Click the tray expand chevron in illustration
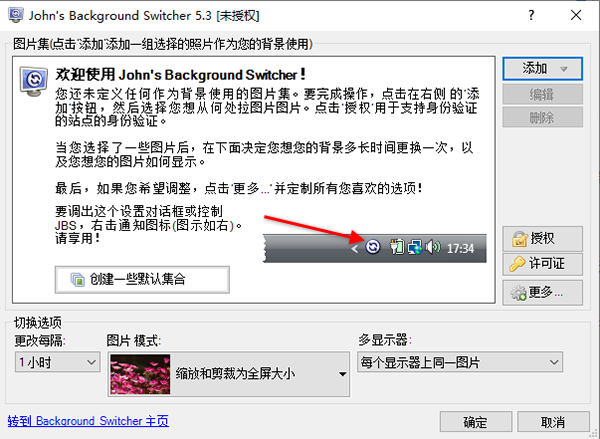Viewport: 600px width, 439px height. click(x=355, y=249)
